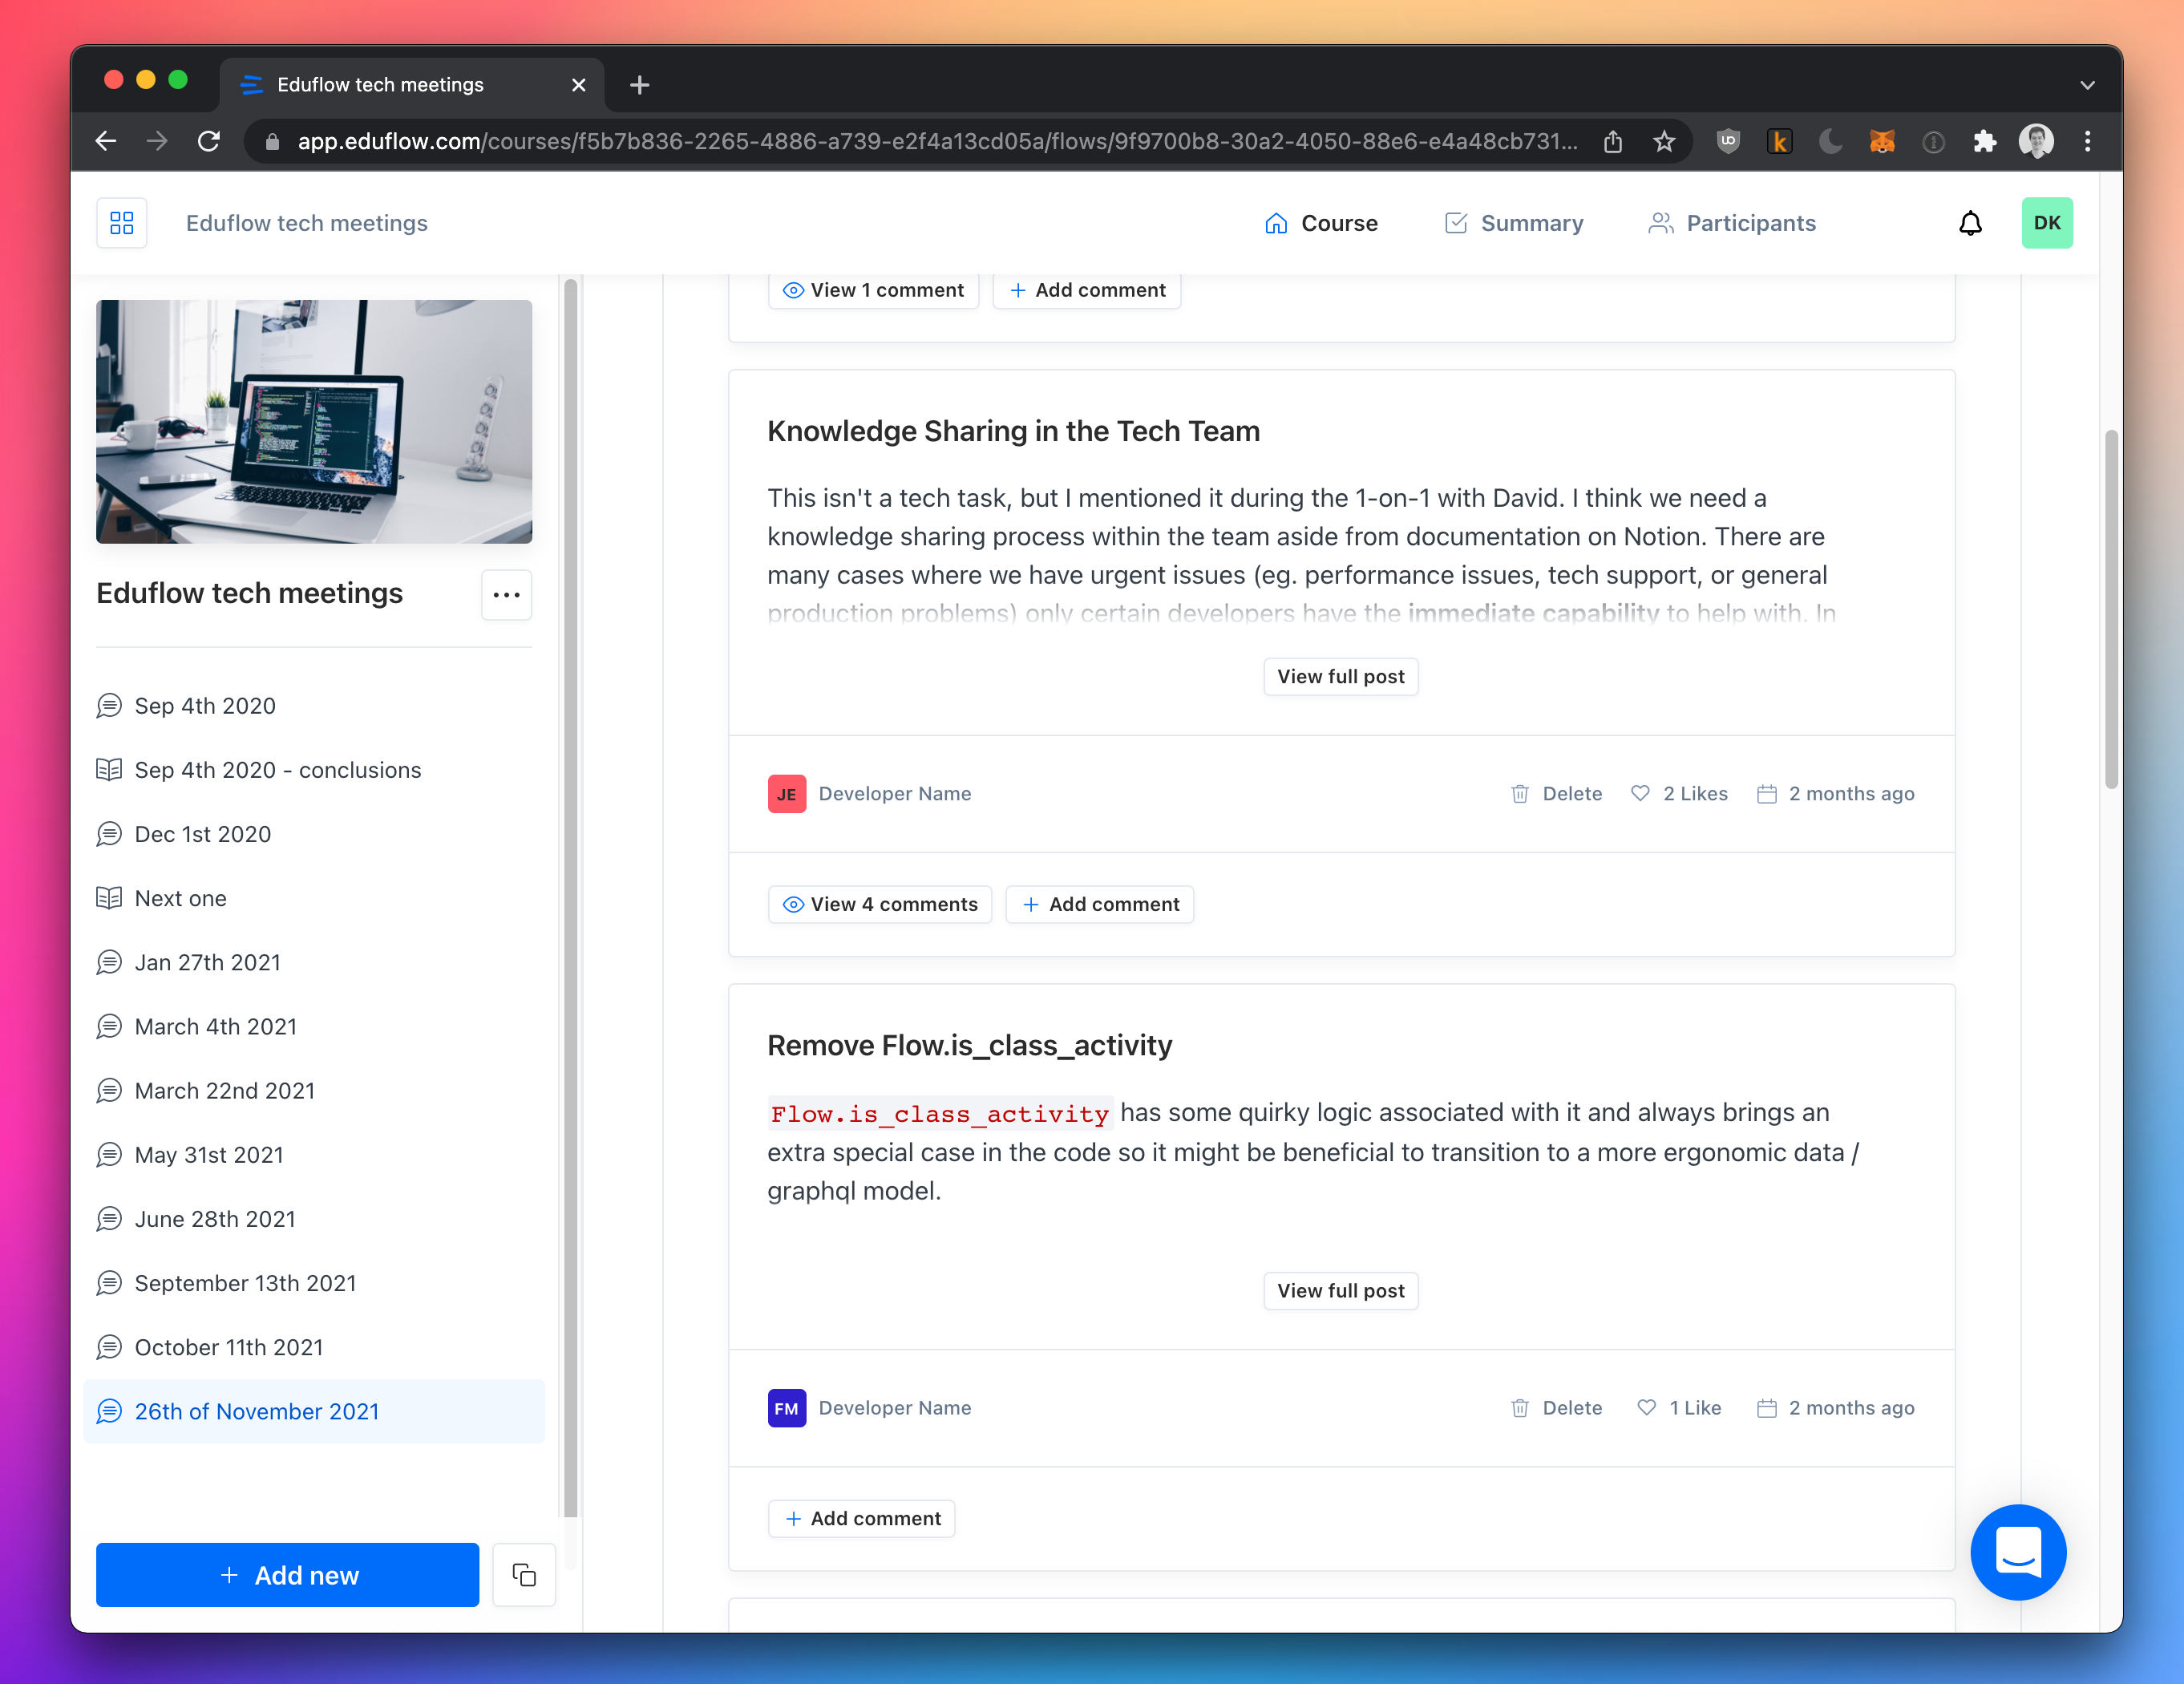Switch to the Course tab
The image size is (2184, 1684).
pyautogui.click(x=1320, y=223)
